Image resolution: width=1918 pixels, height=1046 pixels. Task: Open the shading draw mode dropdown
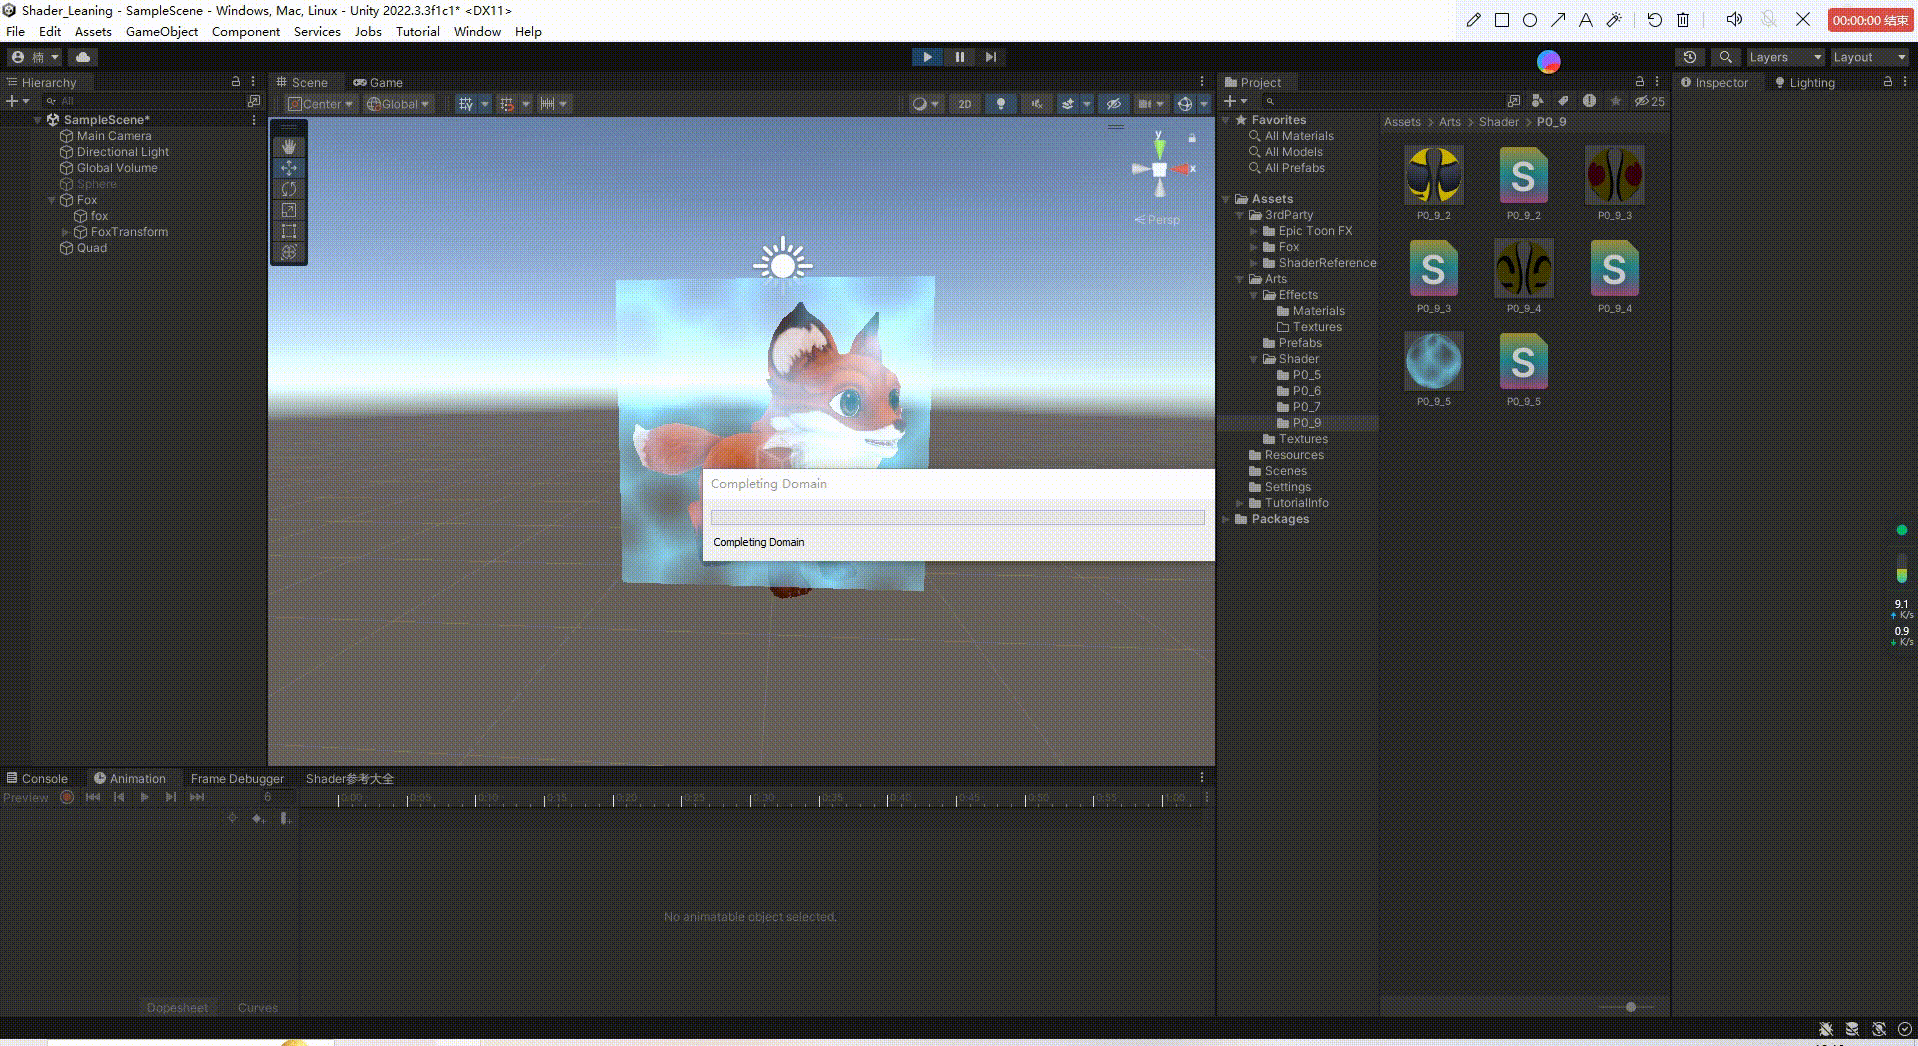point(925,104)
